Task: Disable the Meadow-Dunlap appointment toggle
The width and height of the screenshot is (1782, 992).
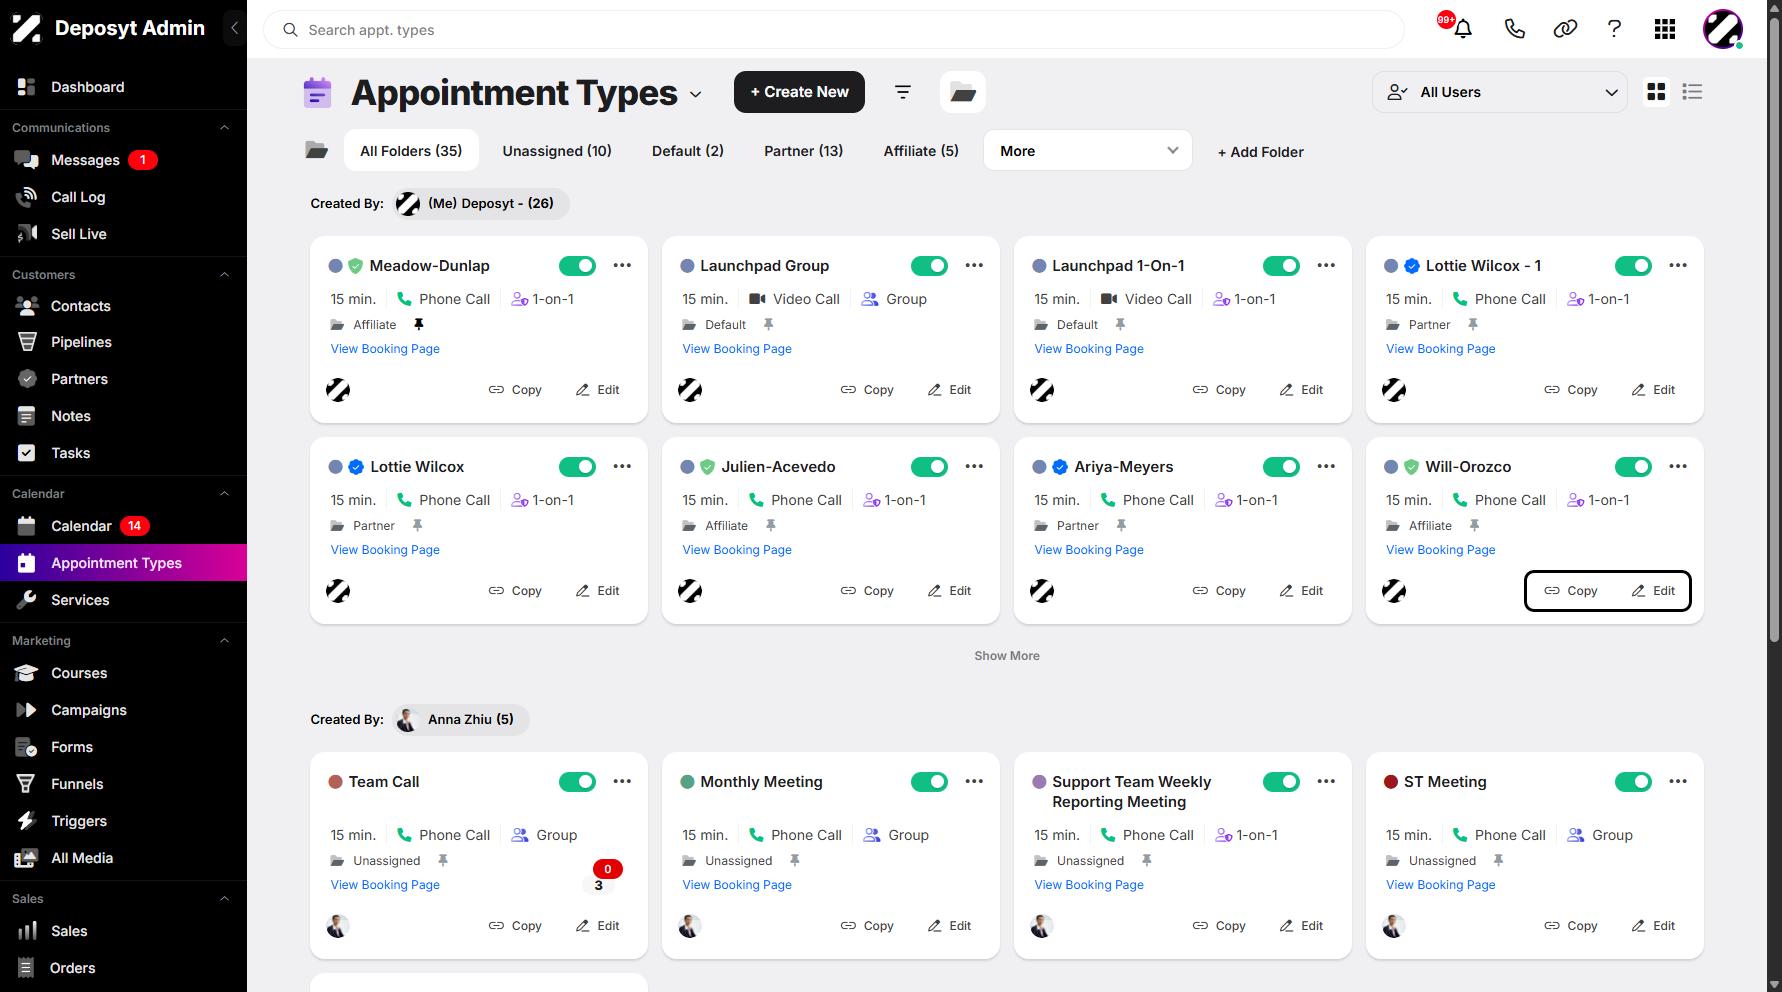Action: point(577,266)
